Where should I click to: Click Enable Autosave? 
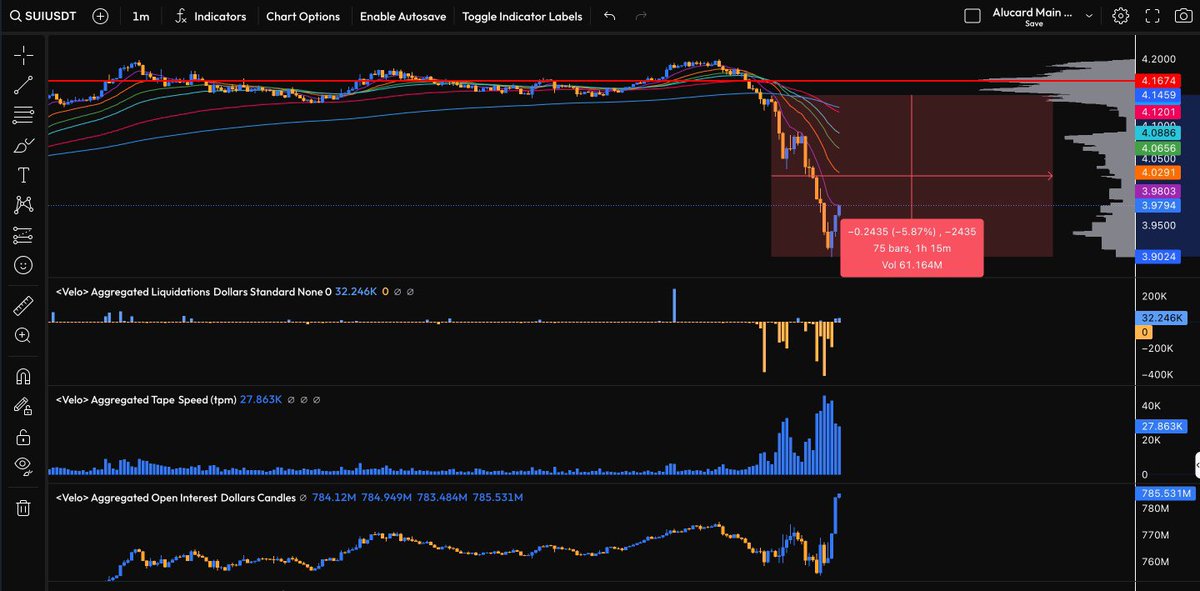[403, 16]
